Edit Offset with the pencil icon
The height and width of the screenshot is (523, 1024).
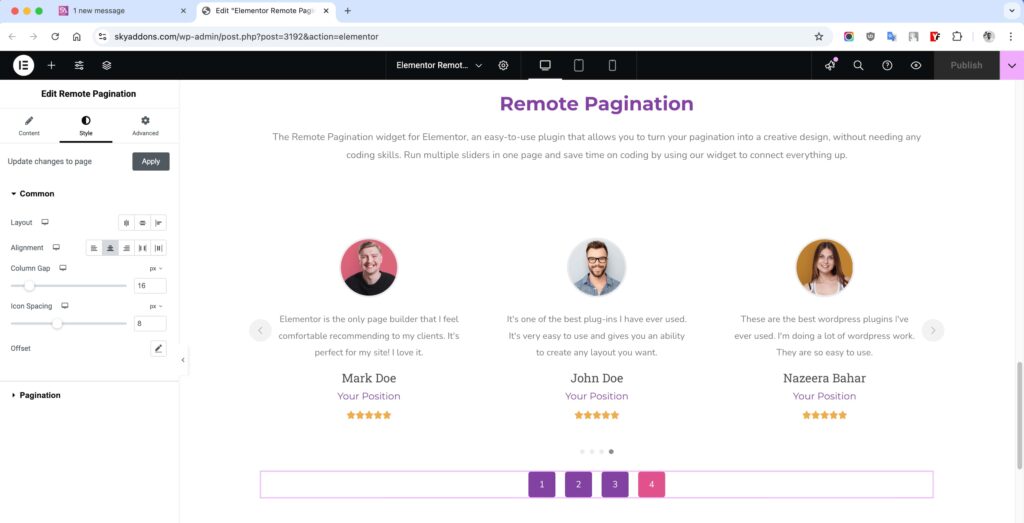tap(158, 349)
